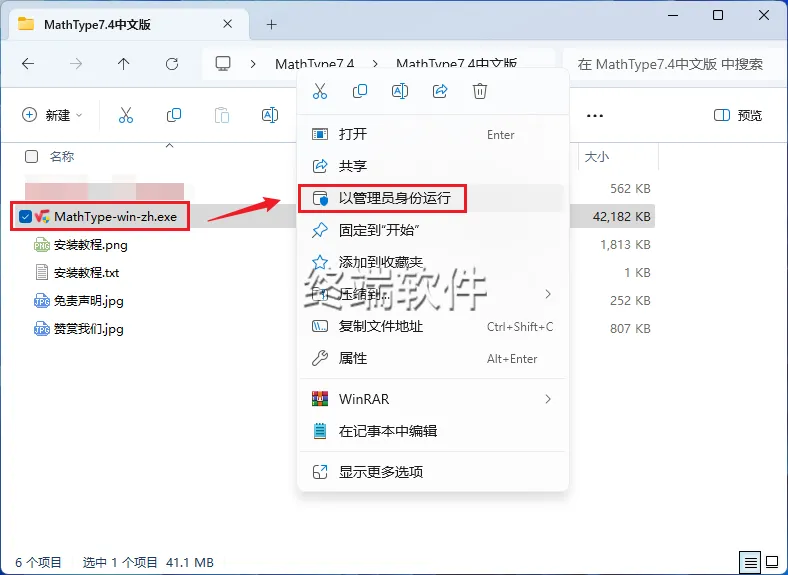The width and height of the screenshot is (788, 575).
Task: Sort by the 名称 column header
Action: pos(62,156)
